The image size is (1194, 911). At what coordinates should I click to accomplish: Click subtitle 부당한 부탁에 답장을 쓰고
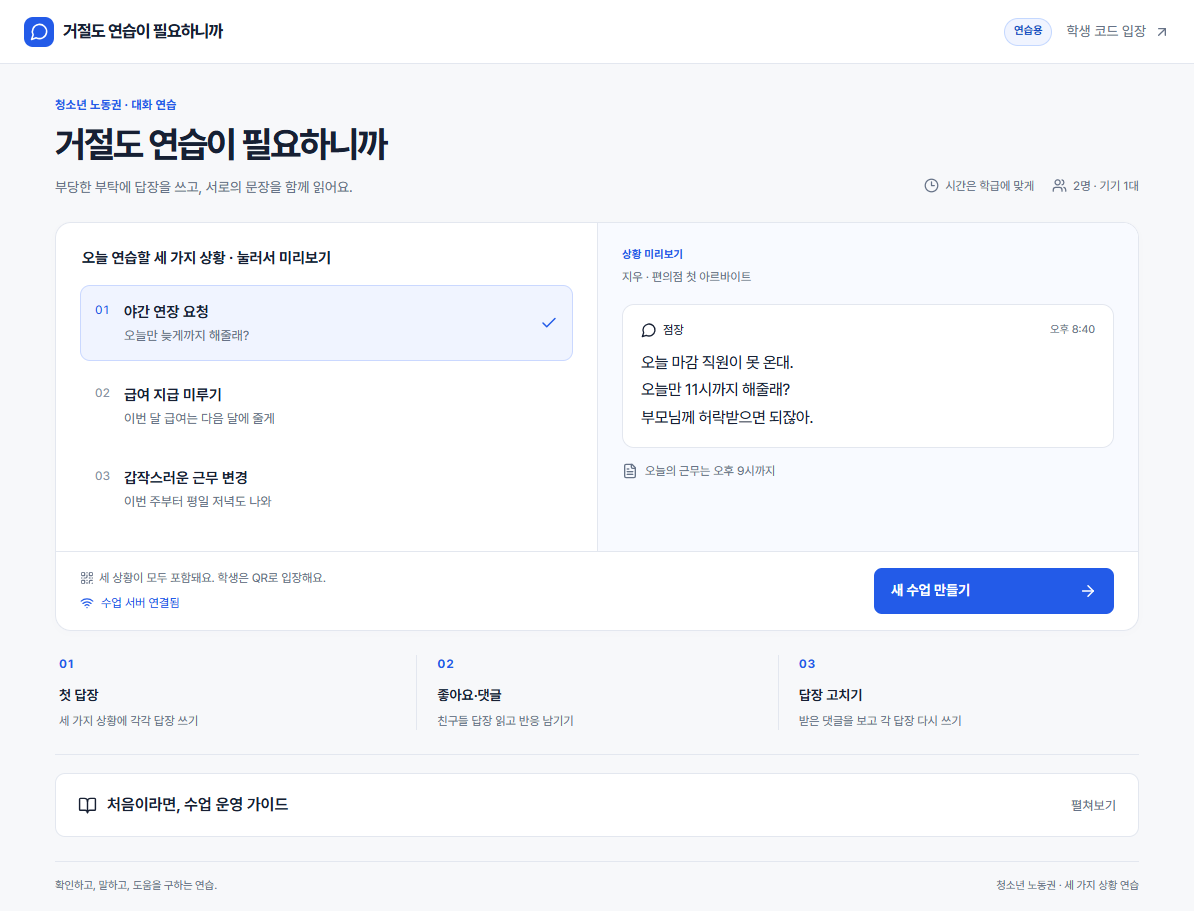point(204,187)
